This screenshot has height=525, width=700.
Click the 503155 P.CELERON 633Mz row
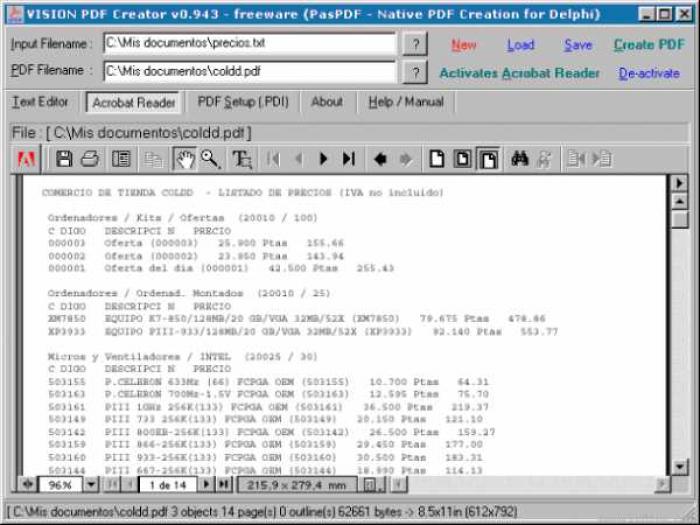[268, 382]
